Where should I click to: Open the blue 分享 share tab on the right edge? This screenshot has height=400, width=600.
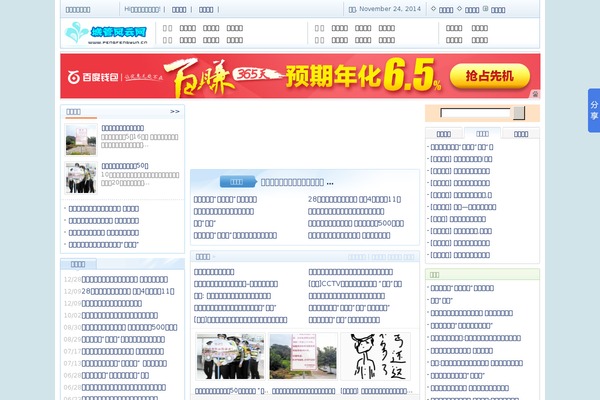[x=593, y=110]
